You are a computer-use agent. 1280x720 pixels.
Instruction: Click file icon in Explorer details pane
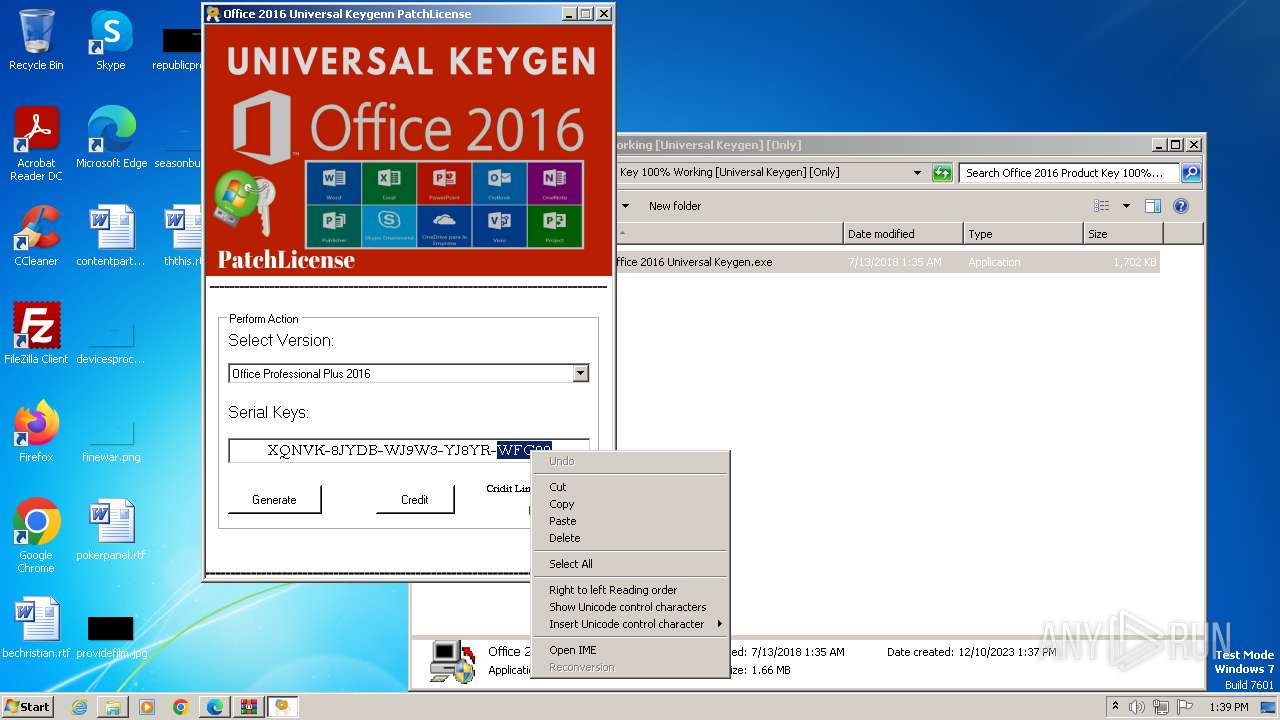tap(452, 660)
